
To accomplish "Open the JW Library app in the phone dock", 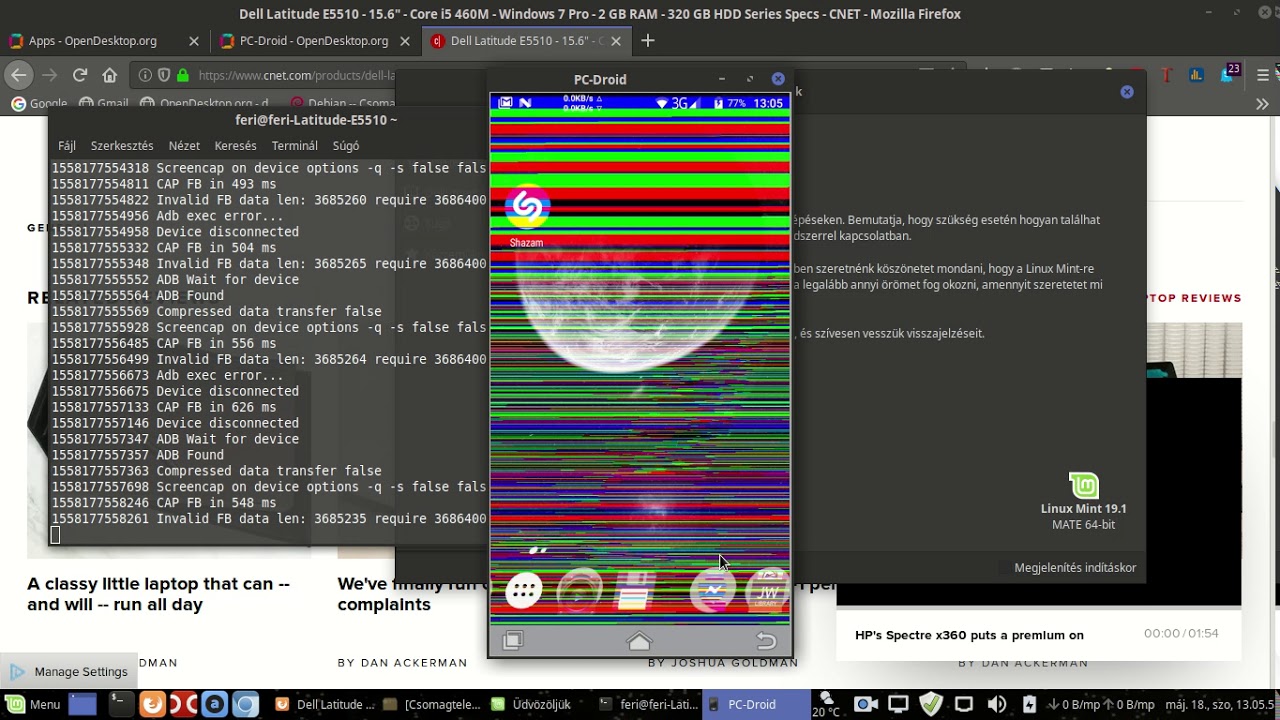I will [768, 591].
